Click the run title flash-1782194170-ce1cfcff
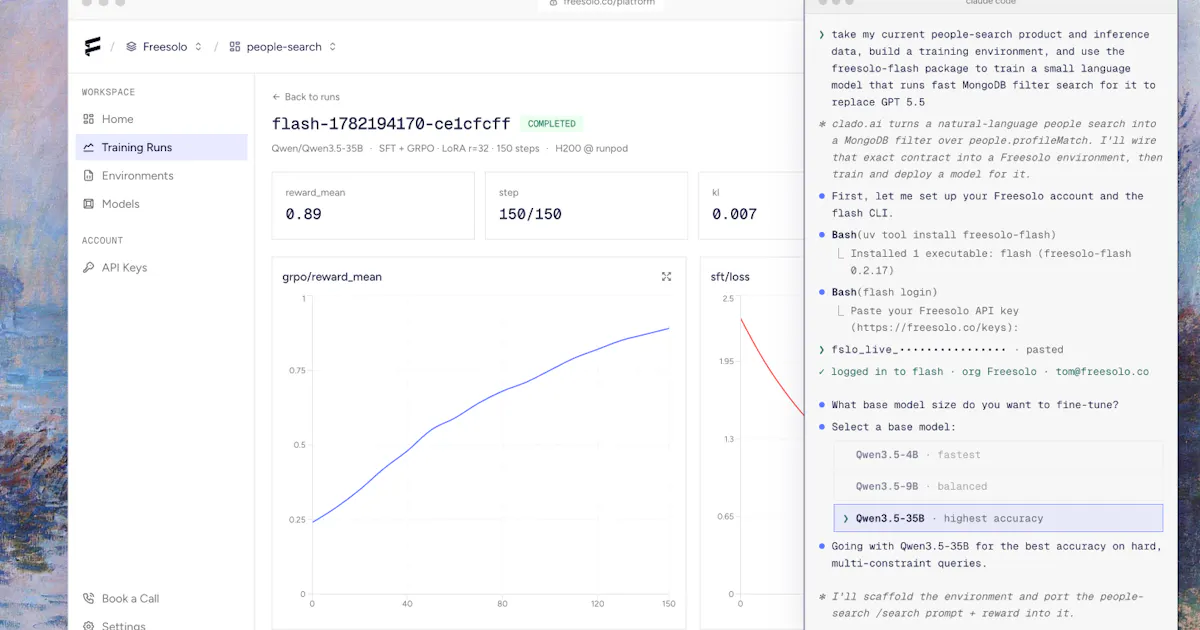The width and height of the screenshot is (1200, 630). [391, 124]
